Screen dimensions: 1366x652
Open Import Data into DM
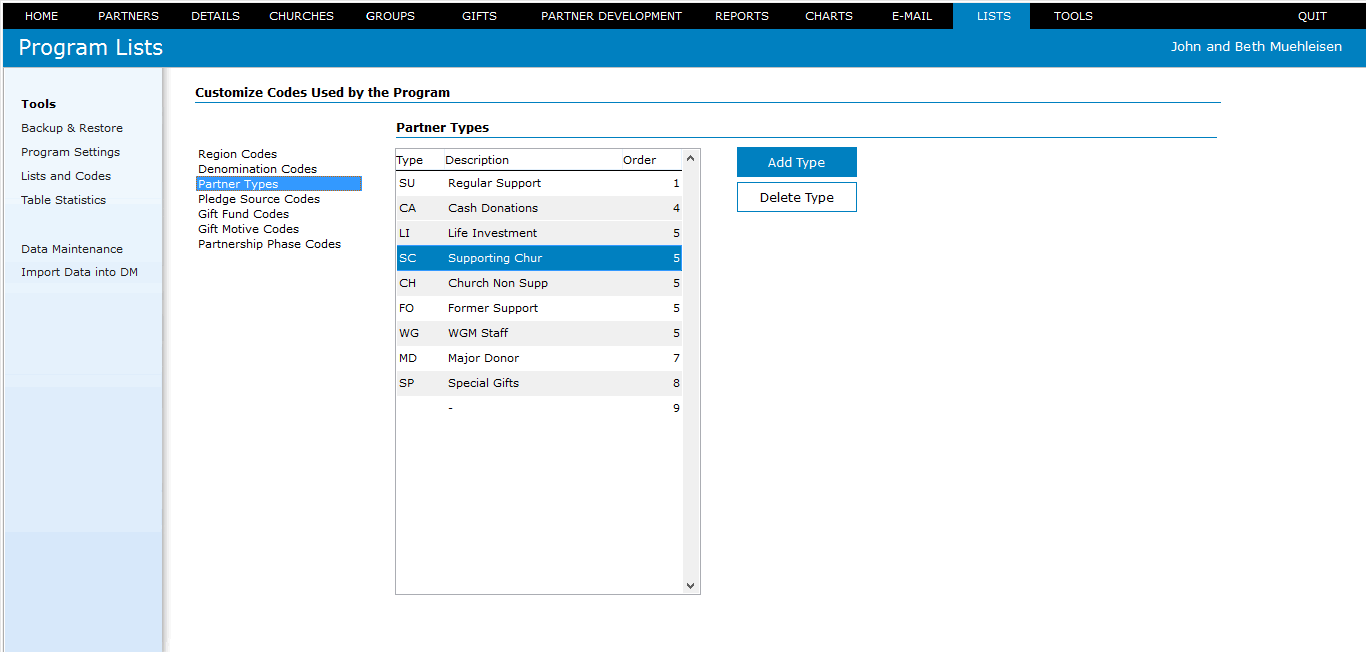point(79,272)
